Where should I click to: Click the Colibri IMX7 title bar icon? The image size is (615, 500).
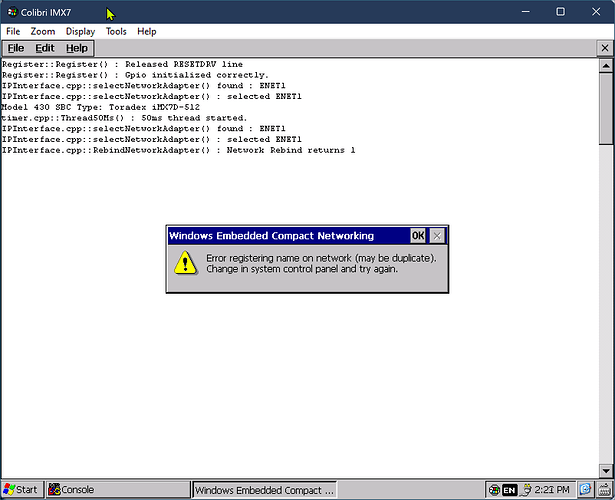[12, 12]
